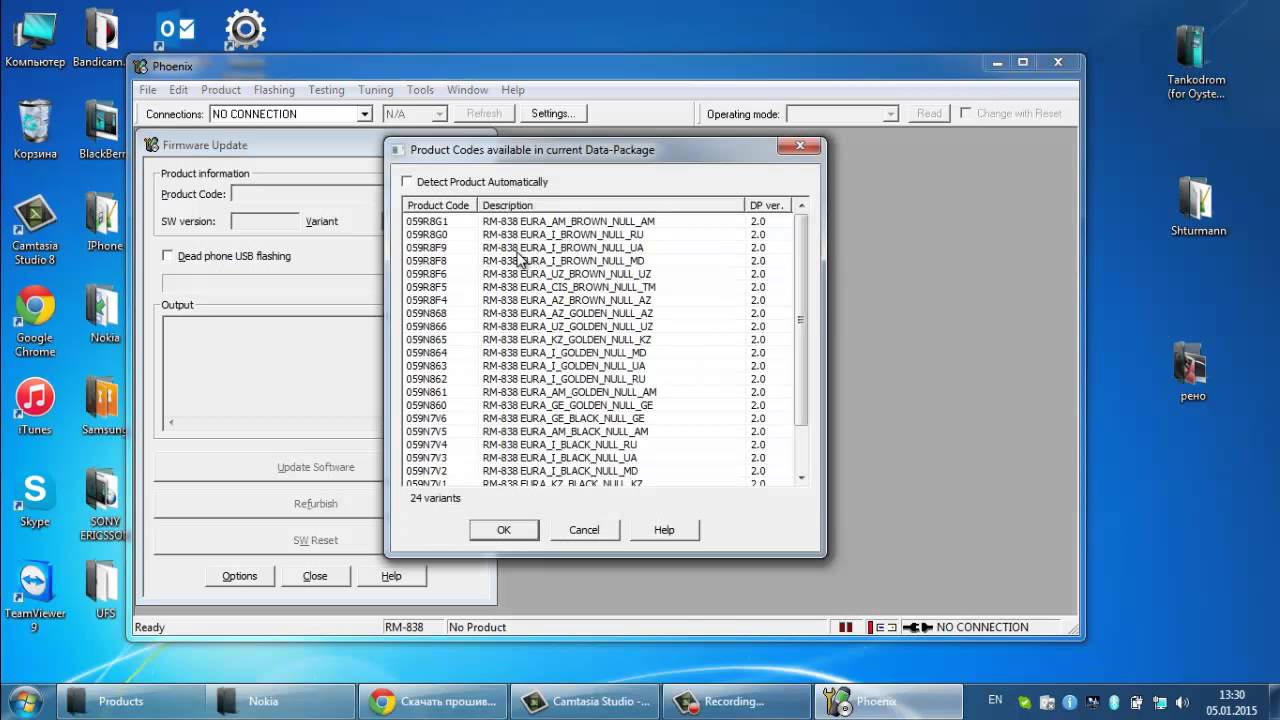Click the product list scroll down arrow

coord(801,478)
